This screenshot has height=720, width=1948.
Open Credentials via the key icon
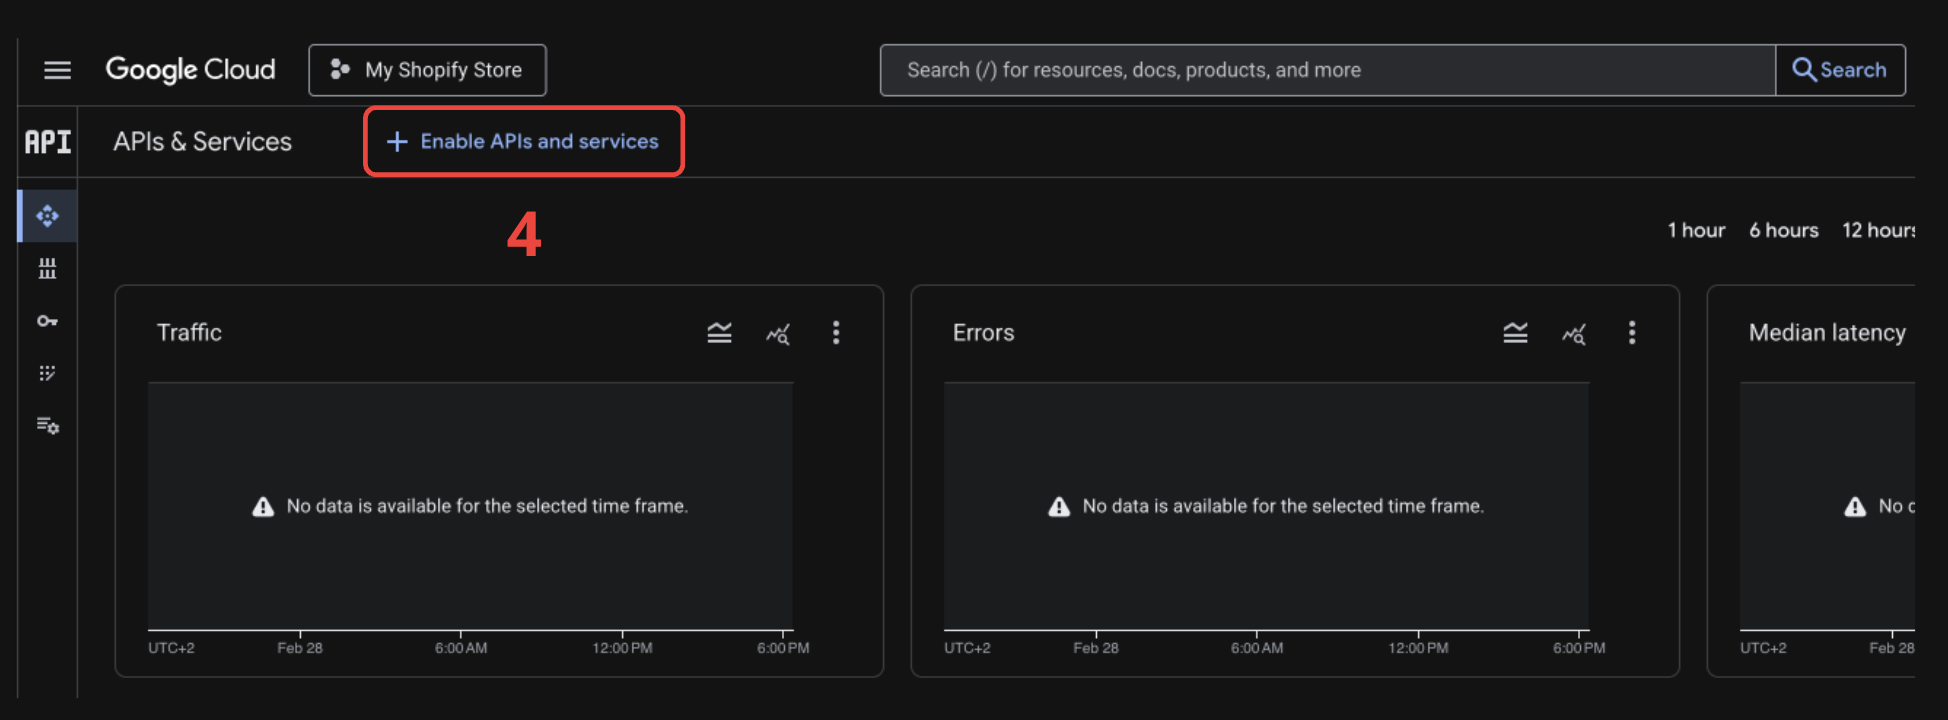[47, 321]
